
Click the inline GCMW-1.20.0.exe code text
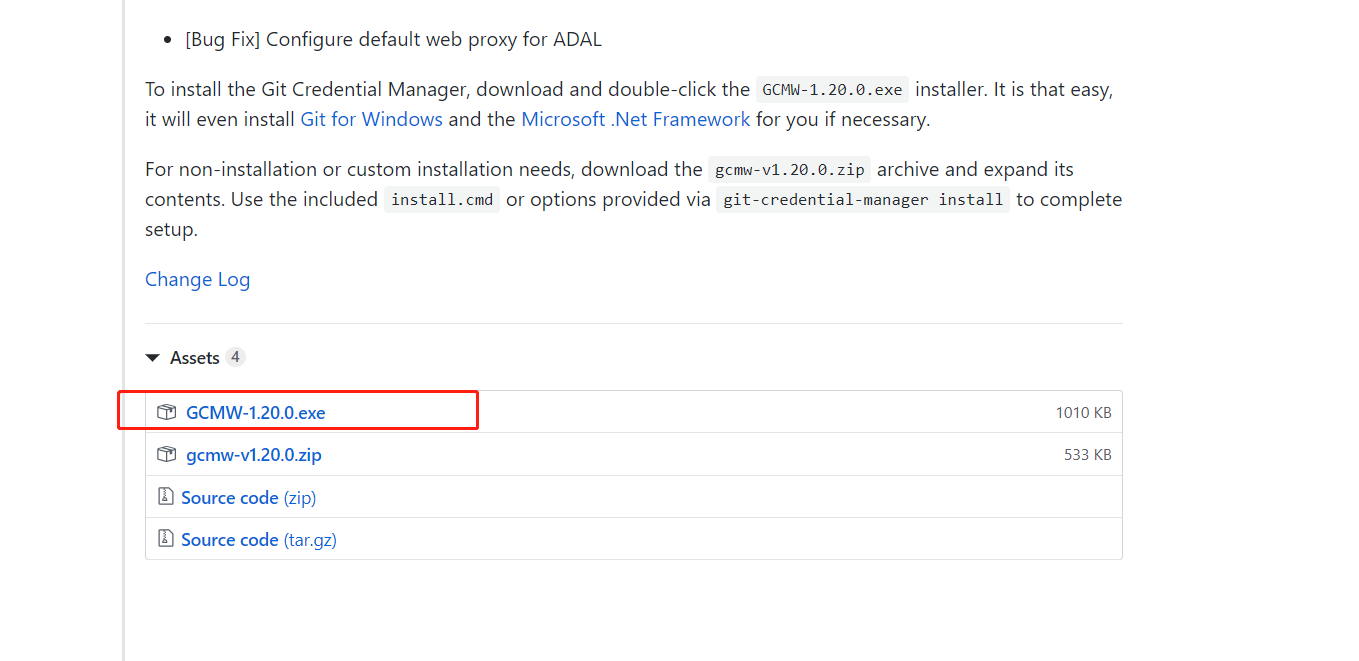[832, 89]
